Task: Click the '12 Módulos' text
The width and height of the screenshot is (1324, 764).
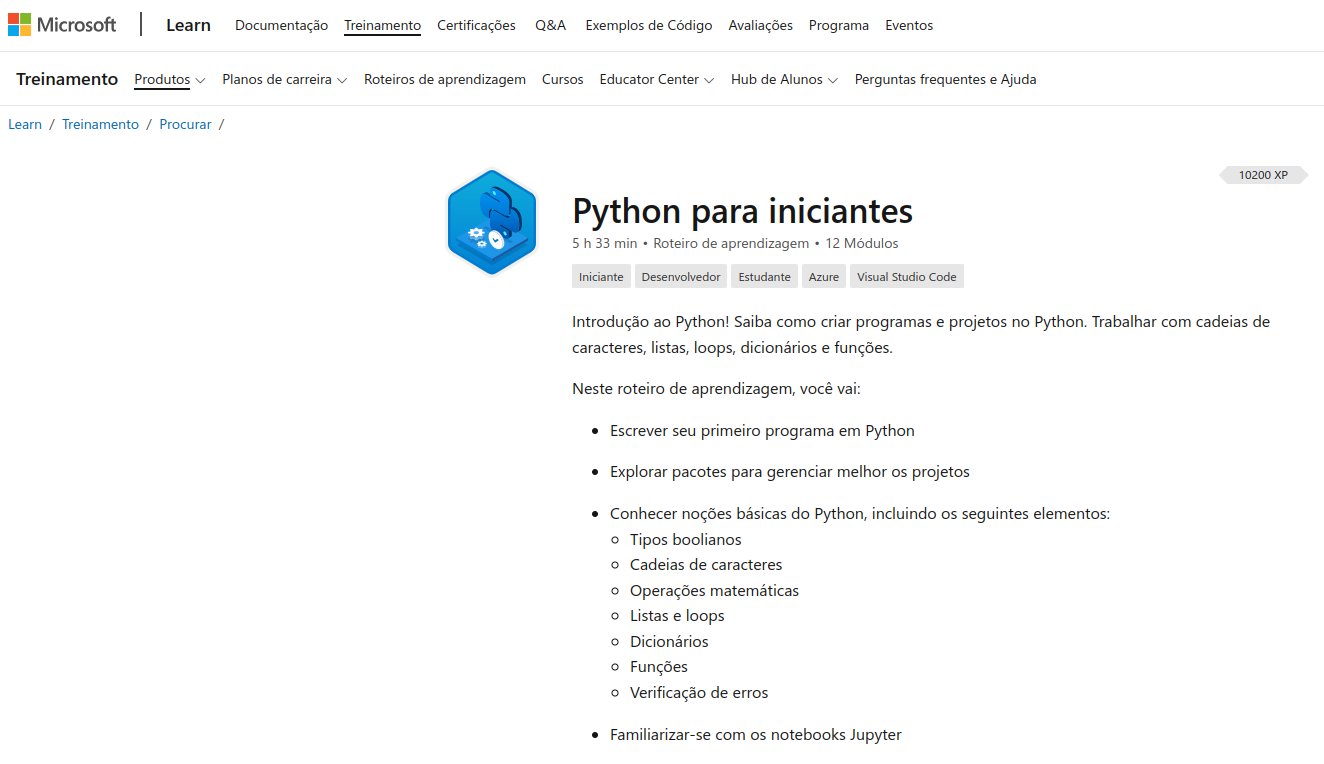Action: (861, 243)
